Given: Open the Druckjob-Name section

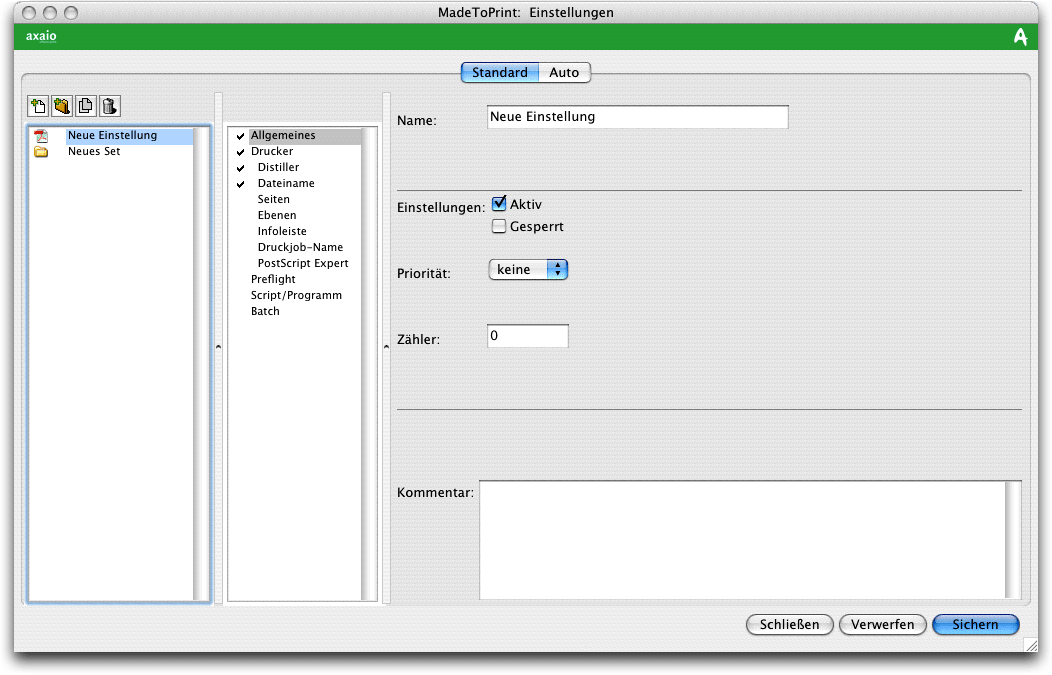Looking at the screenshot, I should click(x=300, y=248).
